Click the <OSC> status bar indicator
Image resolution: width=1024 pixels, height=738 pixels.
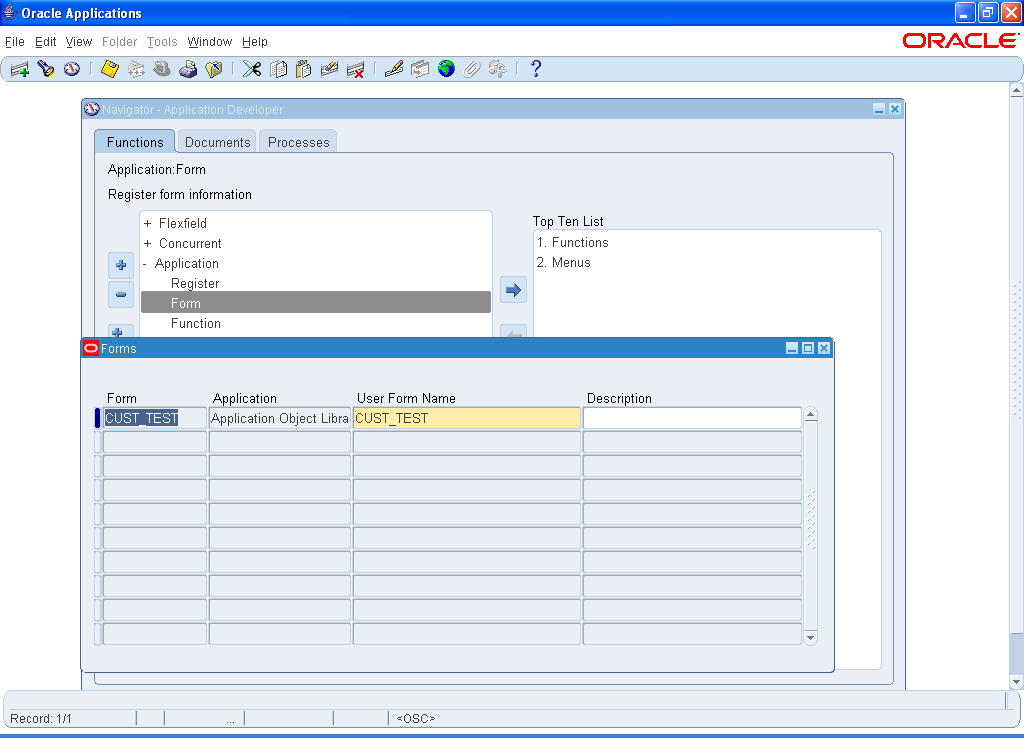point(415,718)
